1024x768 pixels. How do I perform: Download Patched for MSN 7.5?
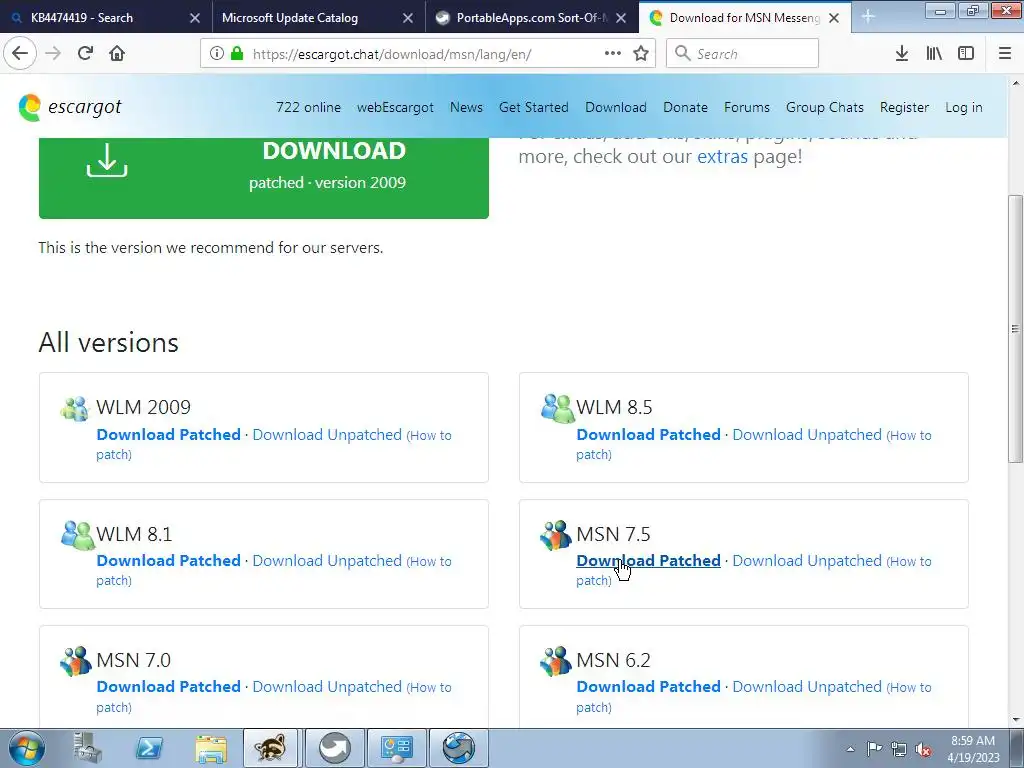(648, 560)
